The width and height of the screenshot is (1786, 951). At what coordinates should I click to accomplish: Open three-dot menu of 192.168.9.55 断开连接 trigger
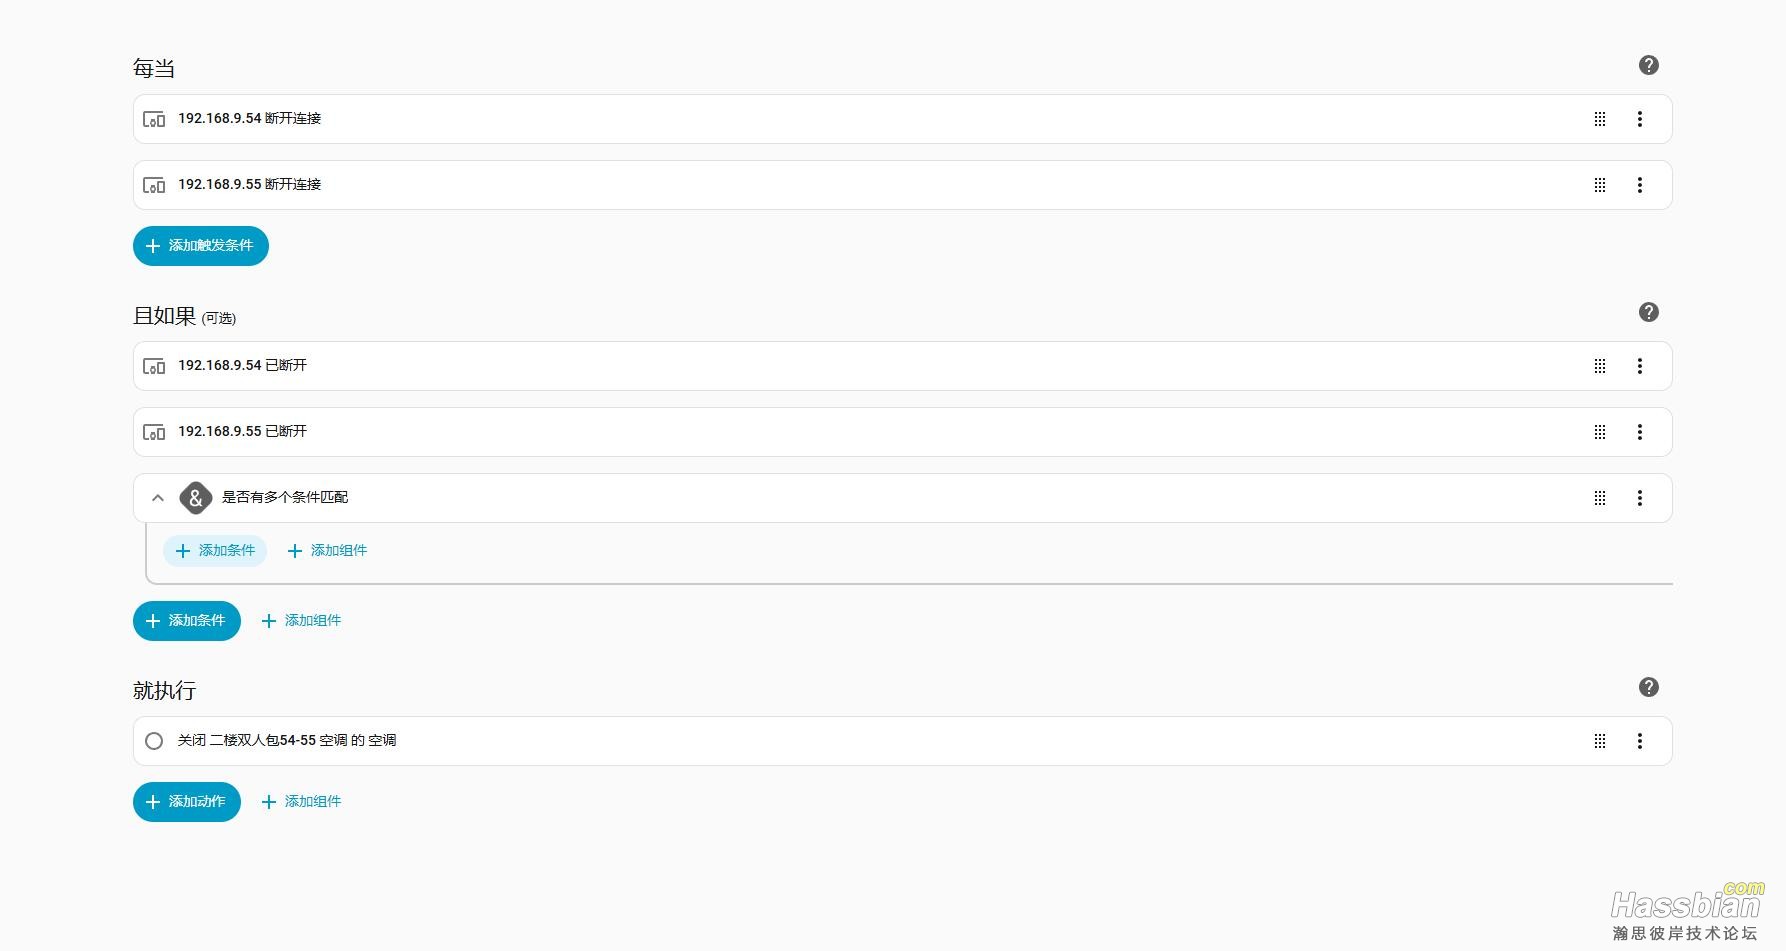1640,185
